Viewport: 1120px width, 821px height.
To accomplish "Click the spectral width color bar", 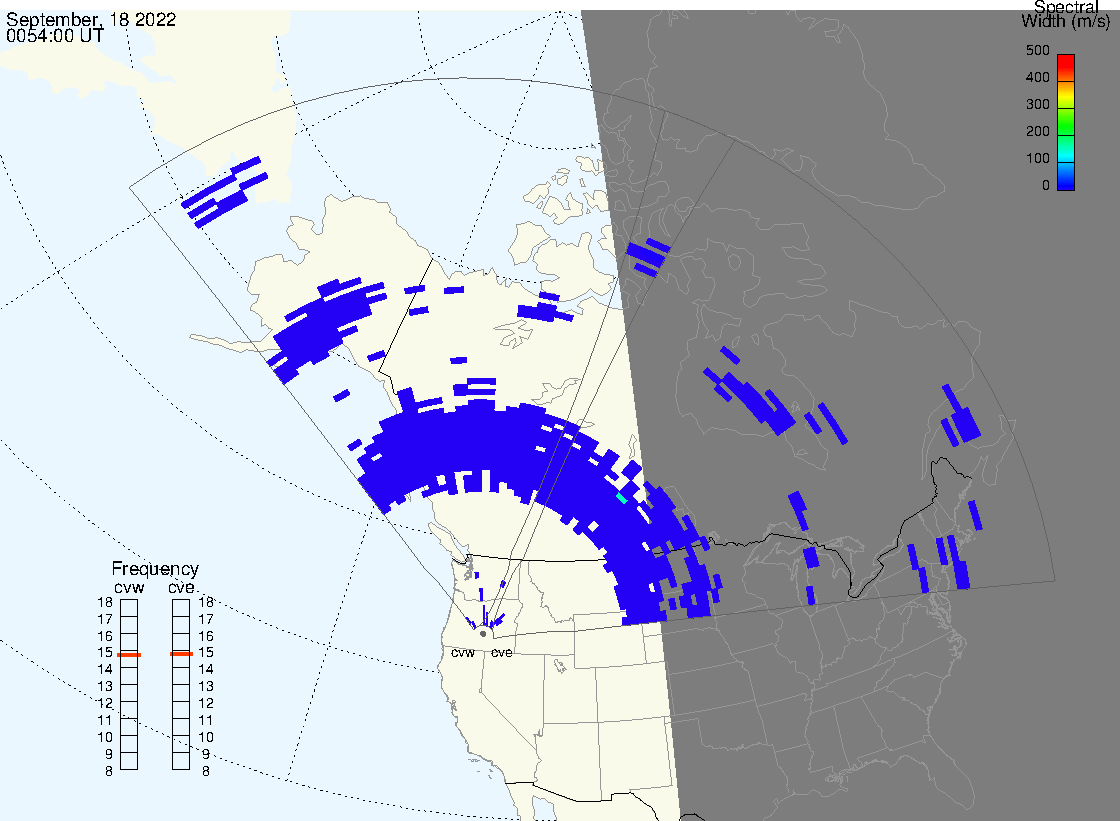I will pyautogui.click(x=1066, y=122).
